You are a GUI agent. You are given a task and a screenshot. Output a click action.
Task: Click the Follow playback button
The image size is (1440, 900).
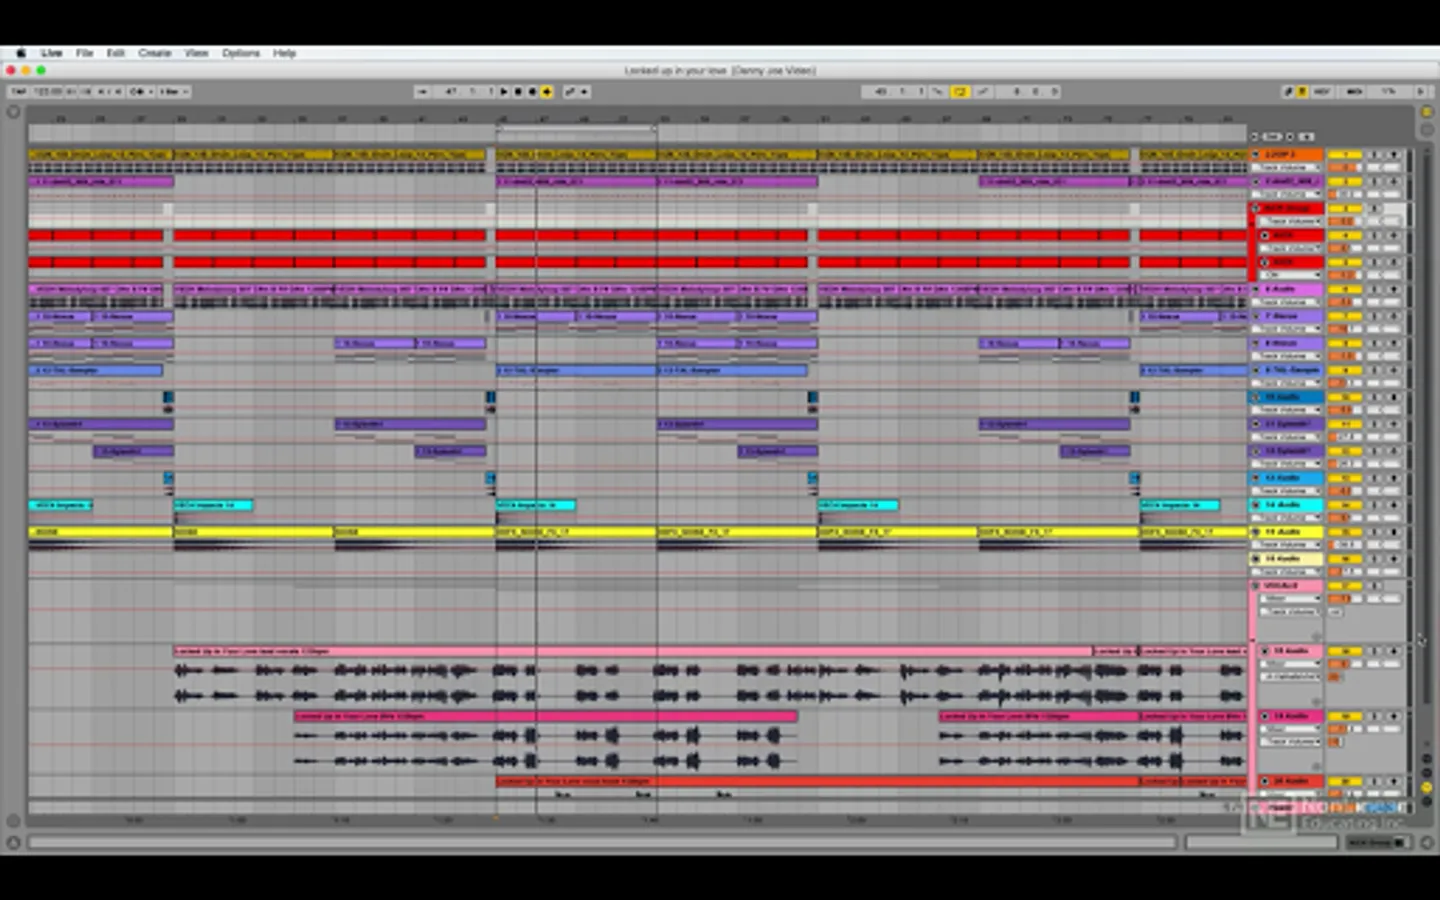point(423,91)
